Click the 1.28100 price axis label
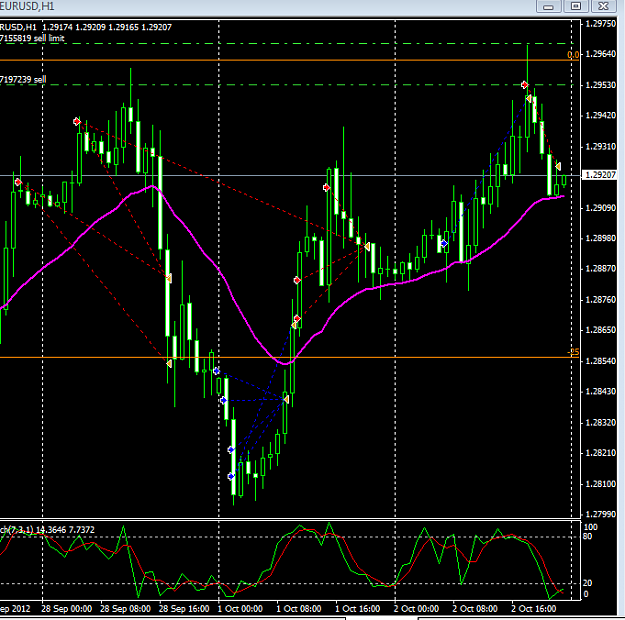Viewport: 625px width, 620px height. click(x=600, y=484)
